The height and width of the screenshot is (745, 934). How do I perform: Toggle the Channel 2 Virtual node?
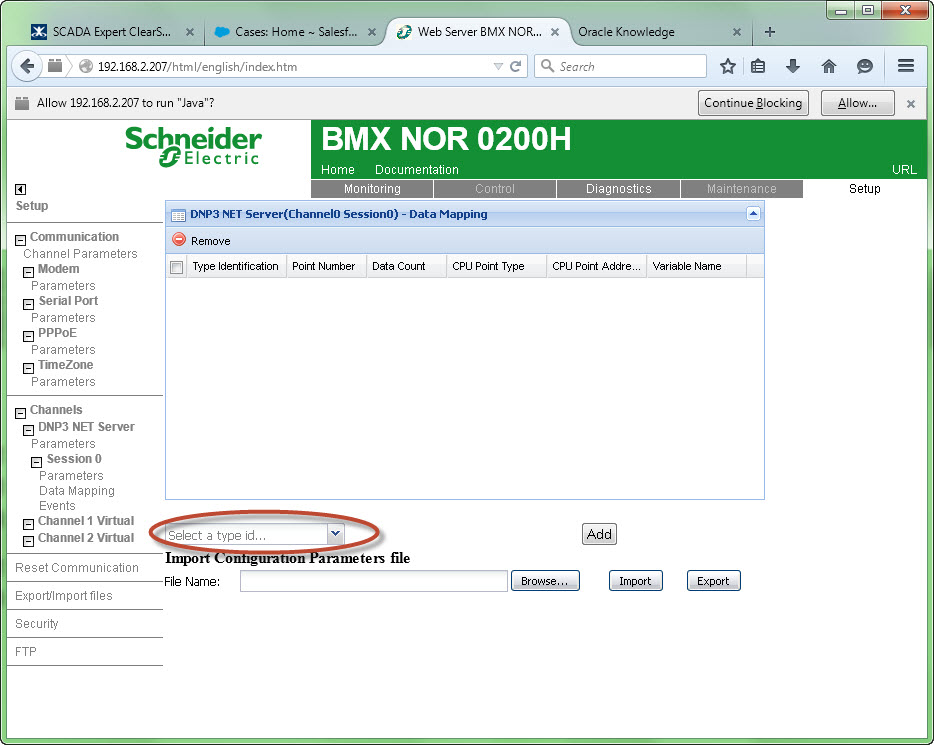tap(28, 541)
